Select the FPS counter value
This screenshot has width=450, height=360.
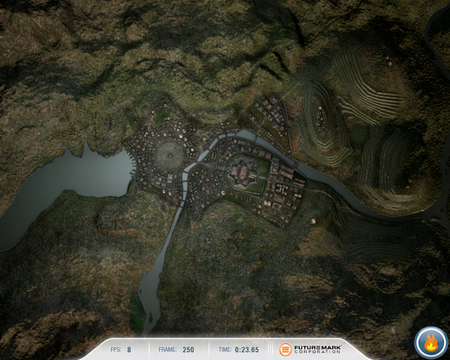point(129,349)
